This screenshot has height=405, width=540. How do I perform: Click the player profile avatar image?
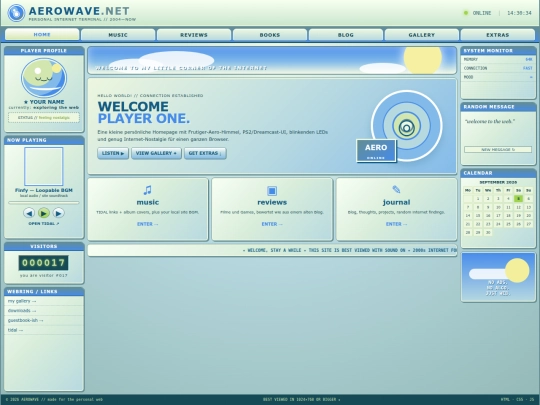(44, 77)
